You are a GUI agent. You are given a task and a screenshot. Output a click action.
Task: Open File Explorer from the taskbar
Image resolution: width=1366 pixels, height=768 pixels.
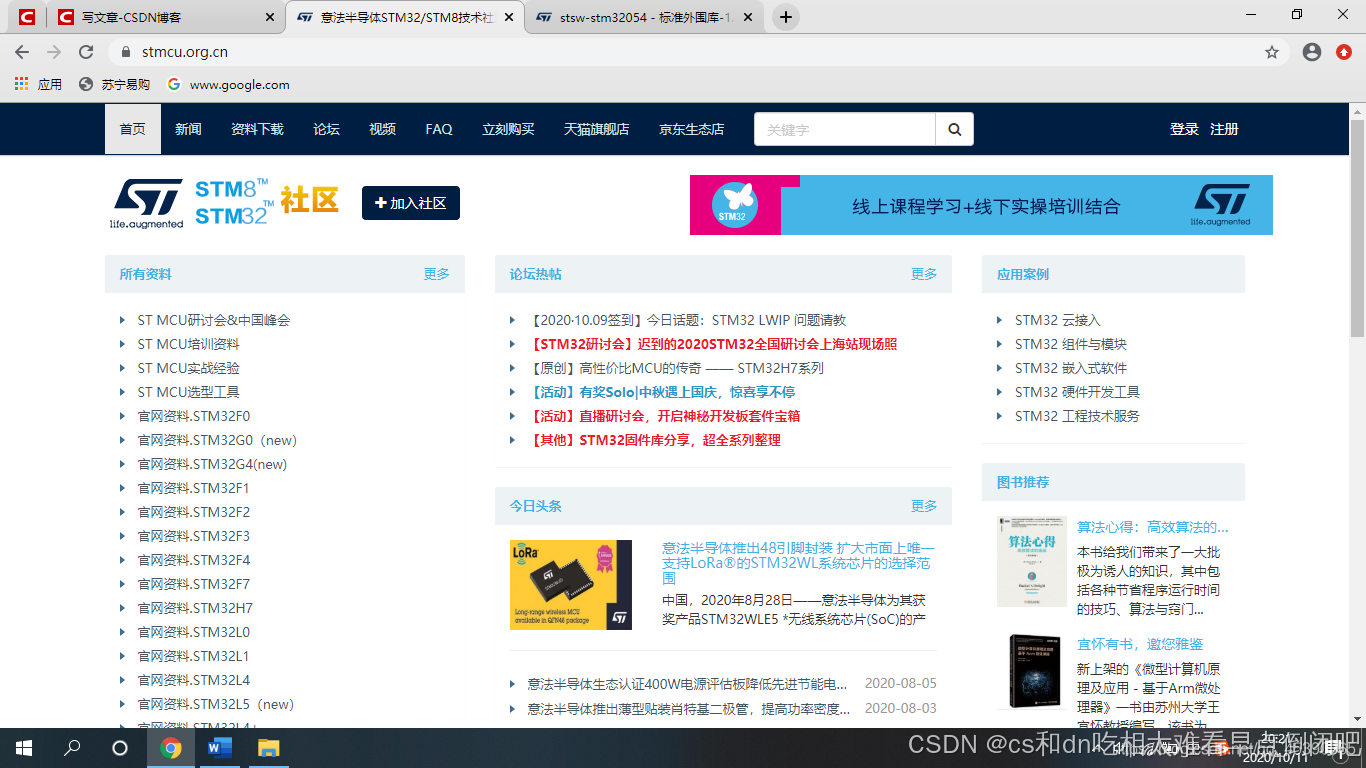(268, 747)
